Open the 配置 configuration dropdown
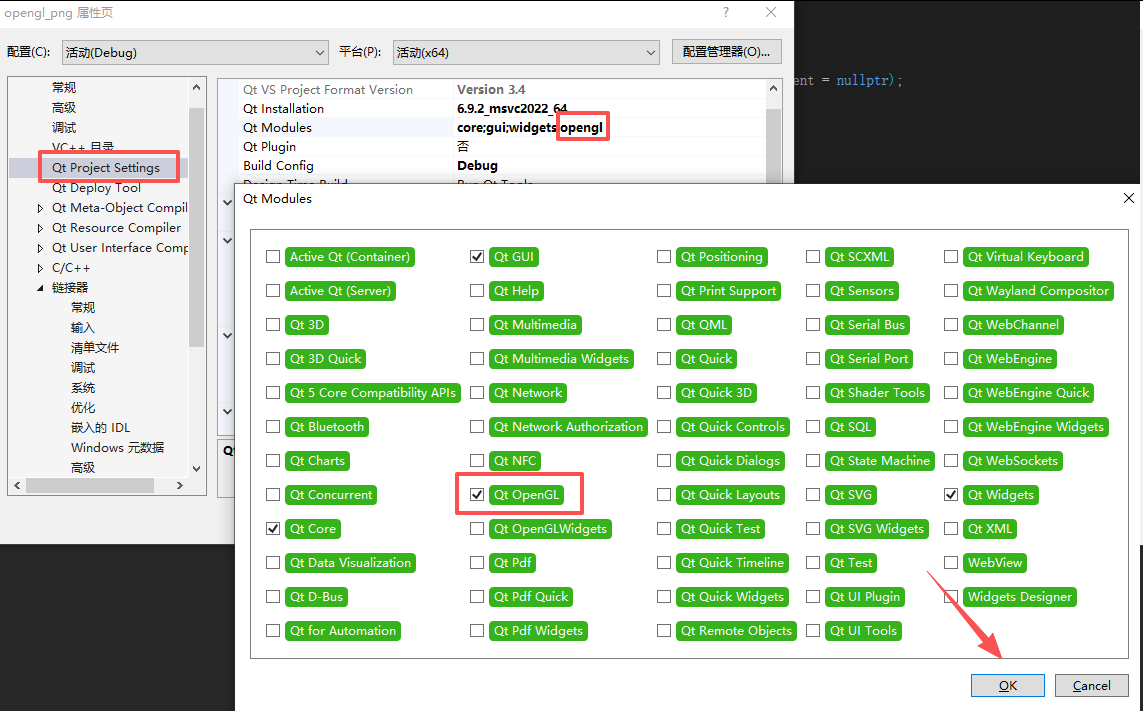Viewport: 1143px width, 711px height. [195, 53]
